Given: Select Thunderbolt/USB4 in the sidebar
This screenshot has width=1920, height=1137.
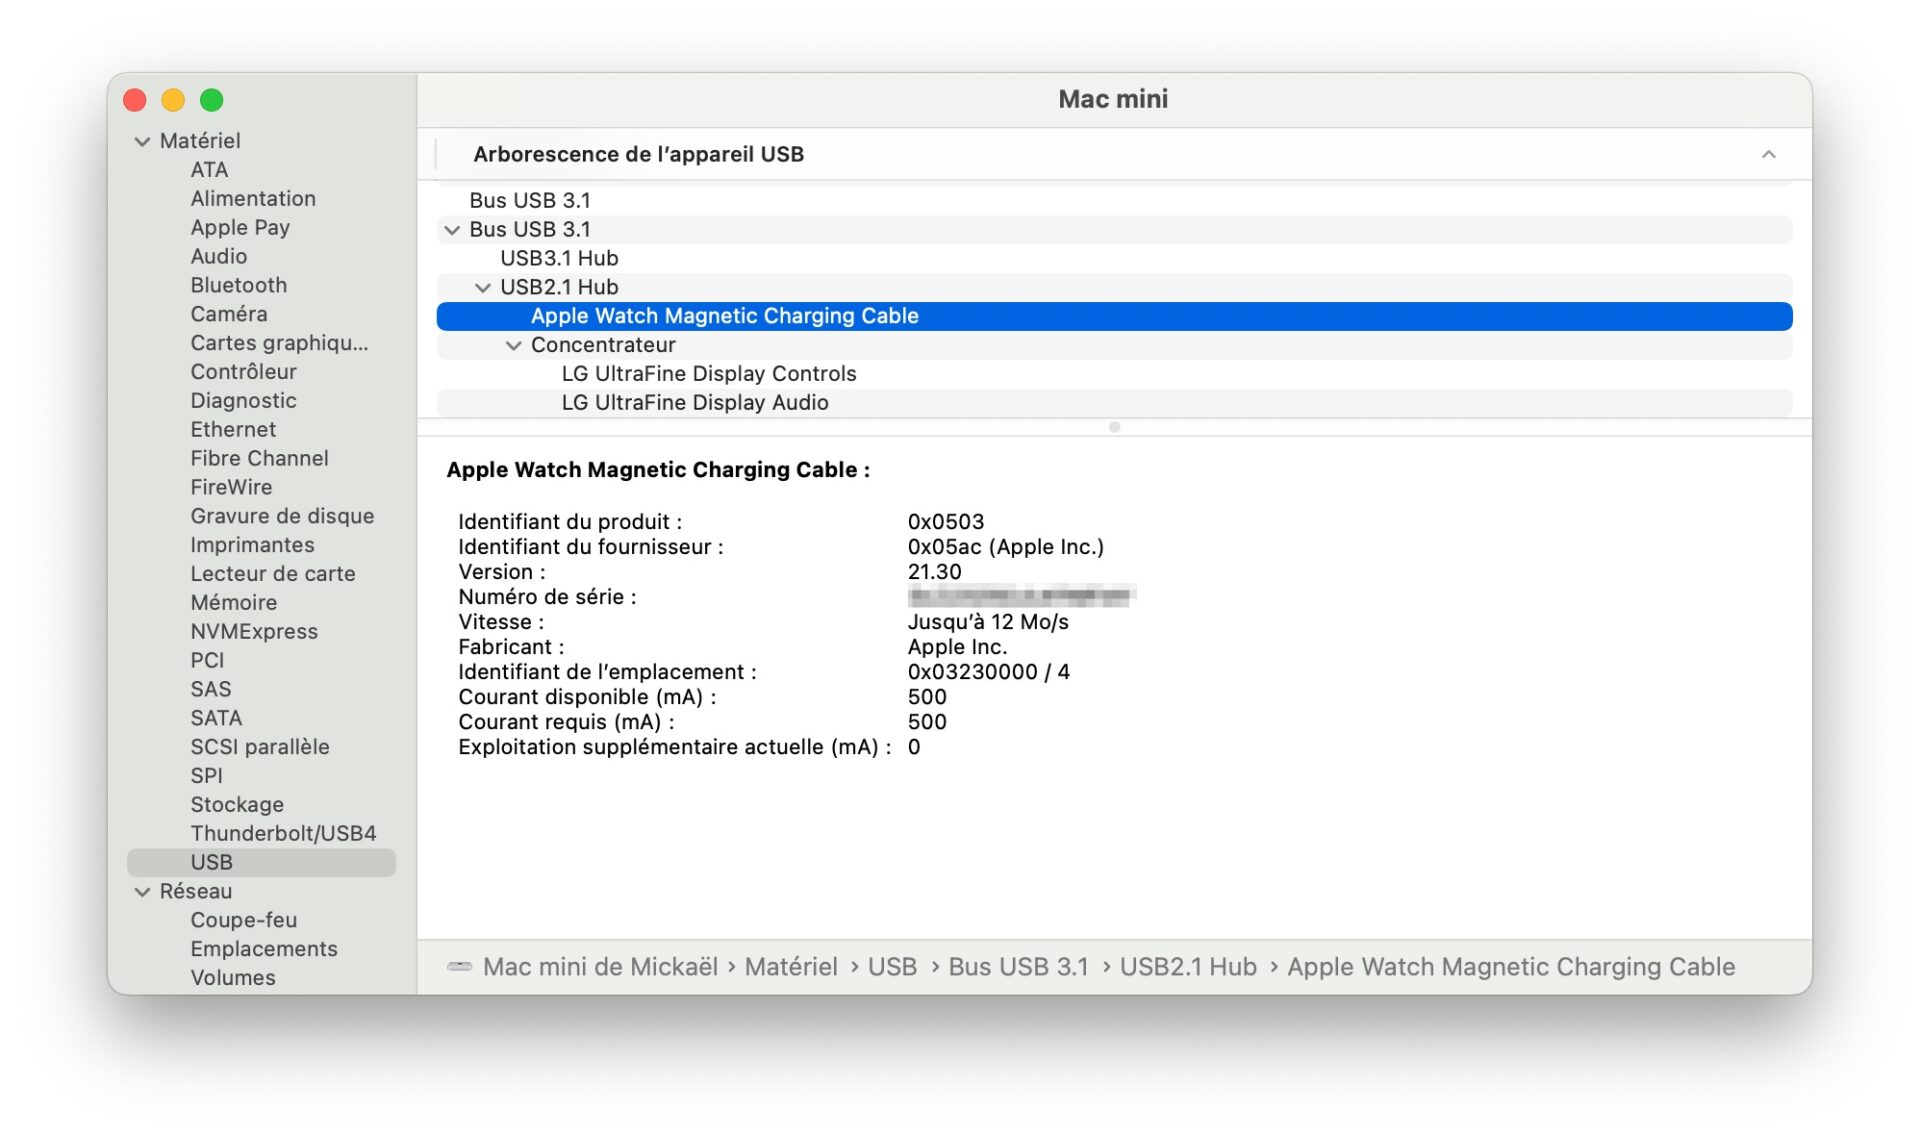Looking at the screenshot, I should click(283, 834).
